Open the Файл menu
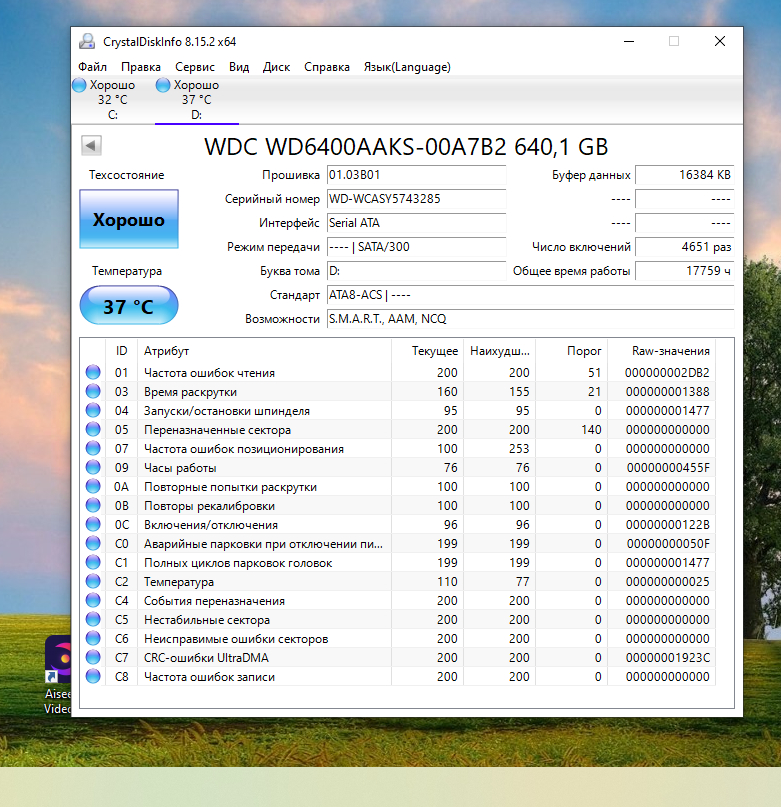Viewport: 781px width, 807px height. click(93, 67)
